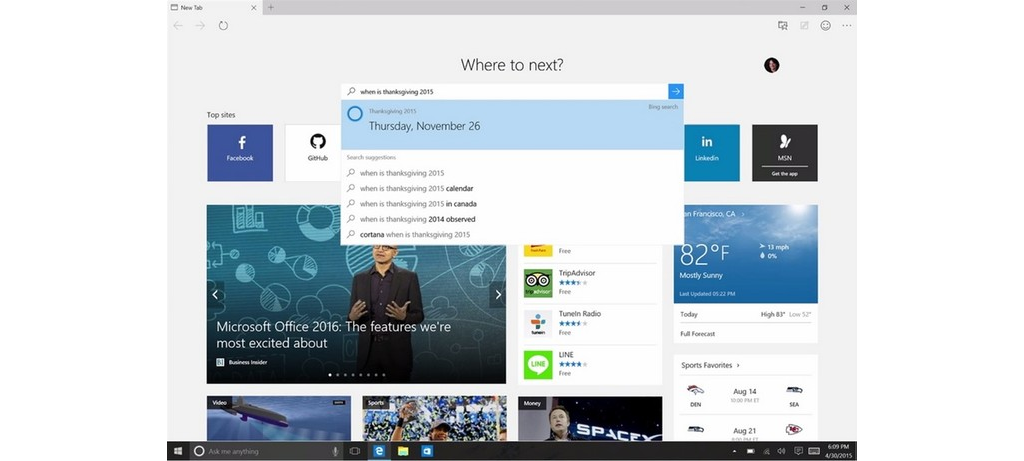Click the TuneIn Radio app name
This screenshot has height=461, width=1024.
click(580, 313)
